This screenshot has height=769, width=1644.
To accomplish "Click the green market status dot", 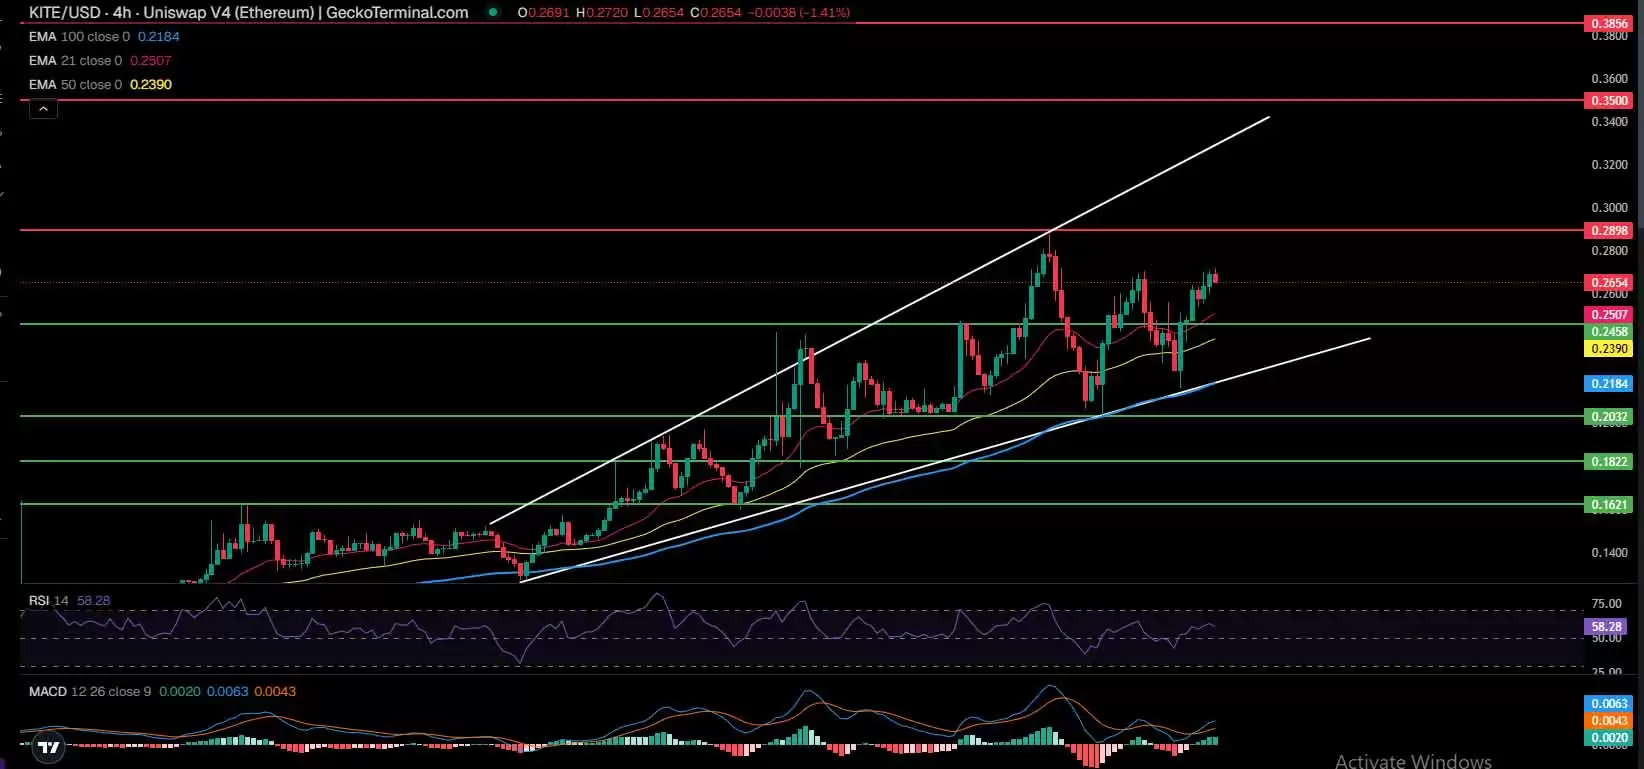I will click(x=492, y=12).
